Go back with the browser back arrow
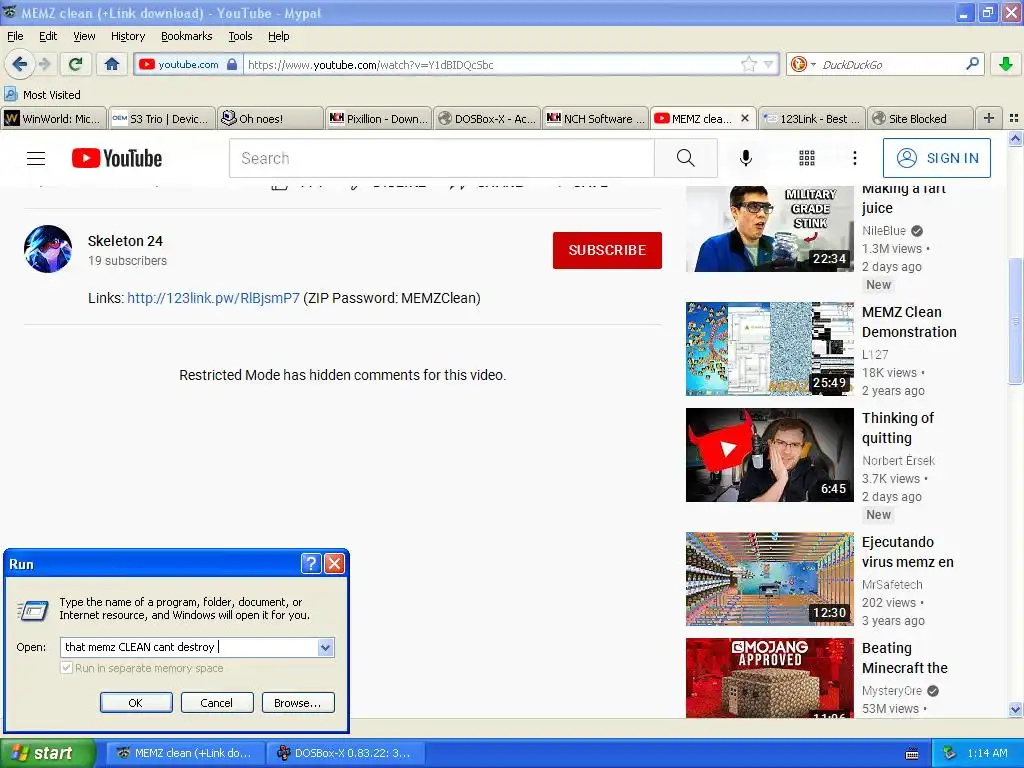The image size is (1024, 768). point(19,64)
